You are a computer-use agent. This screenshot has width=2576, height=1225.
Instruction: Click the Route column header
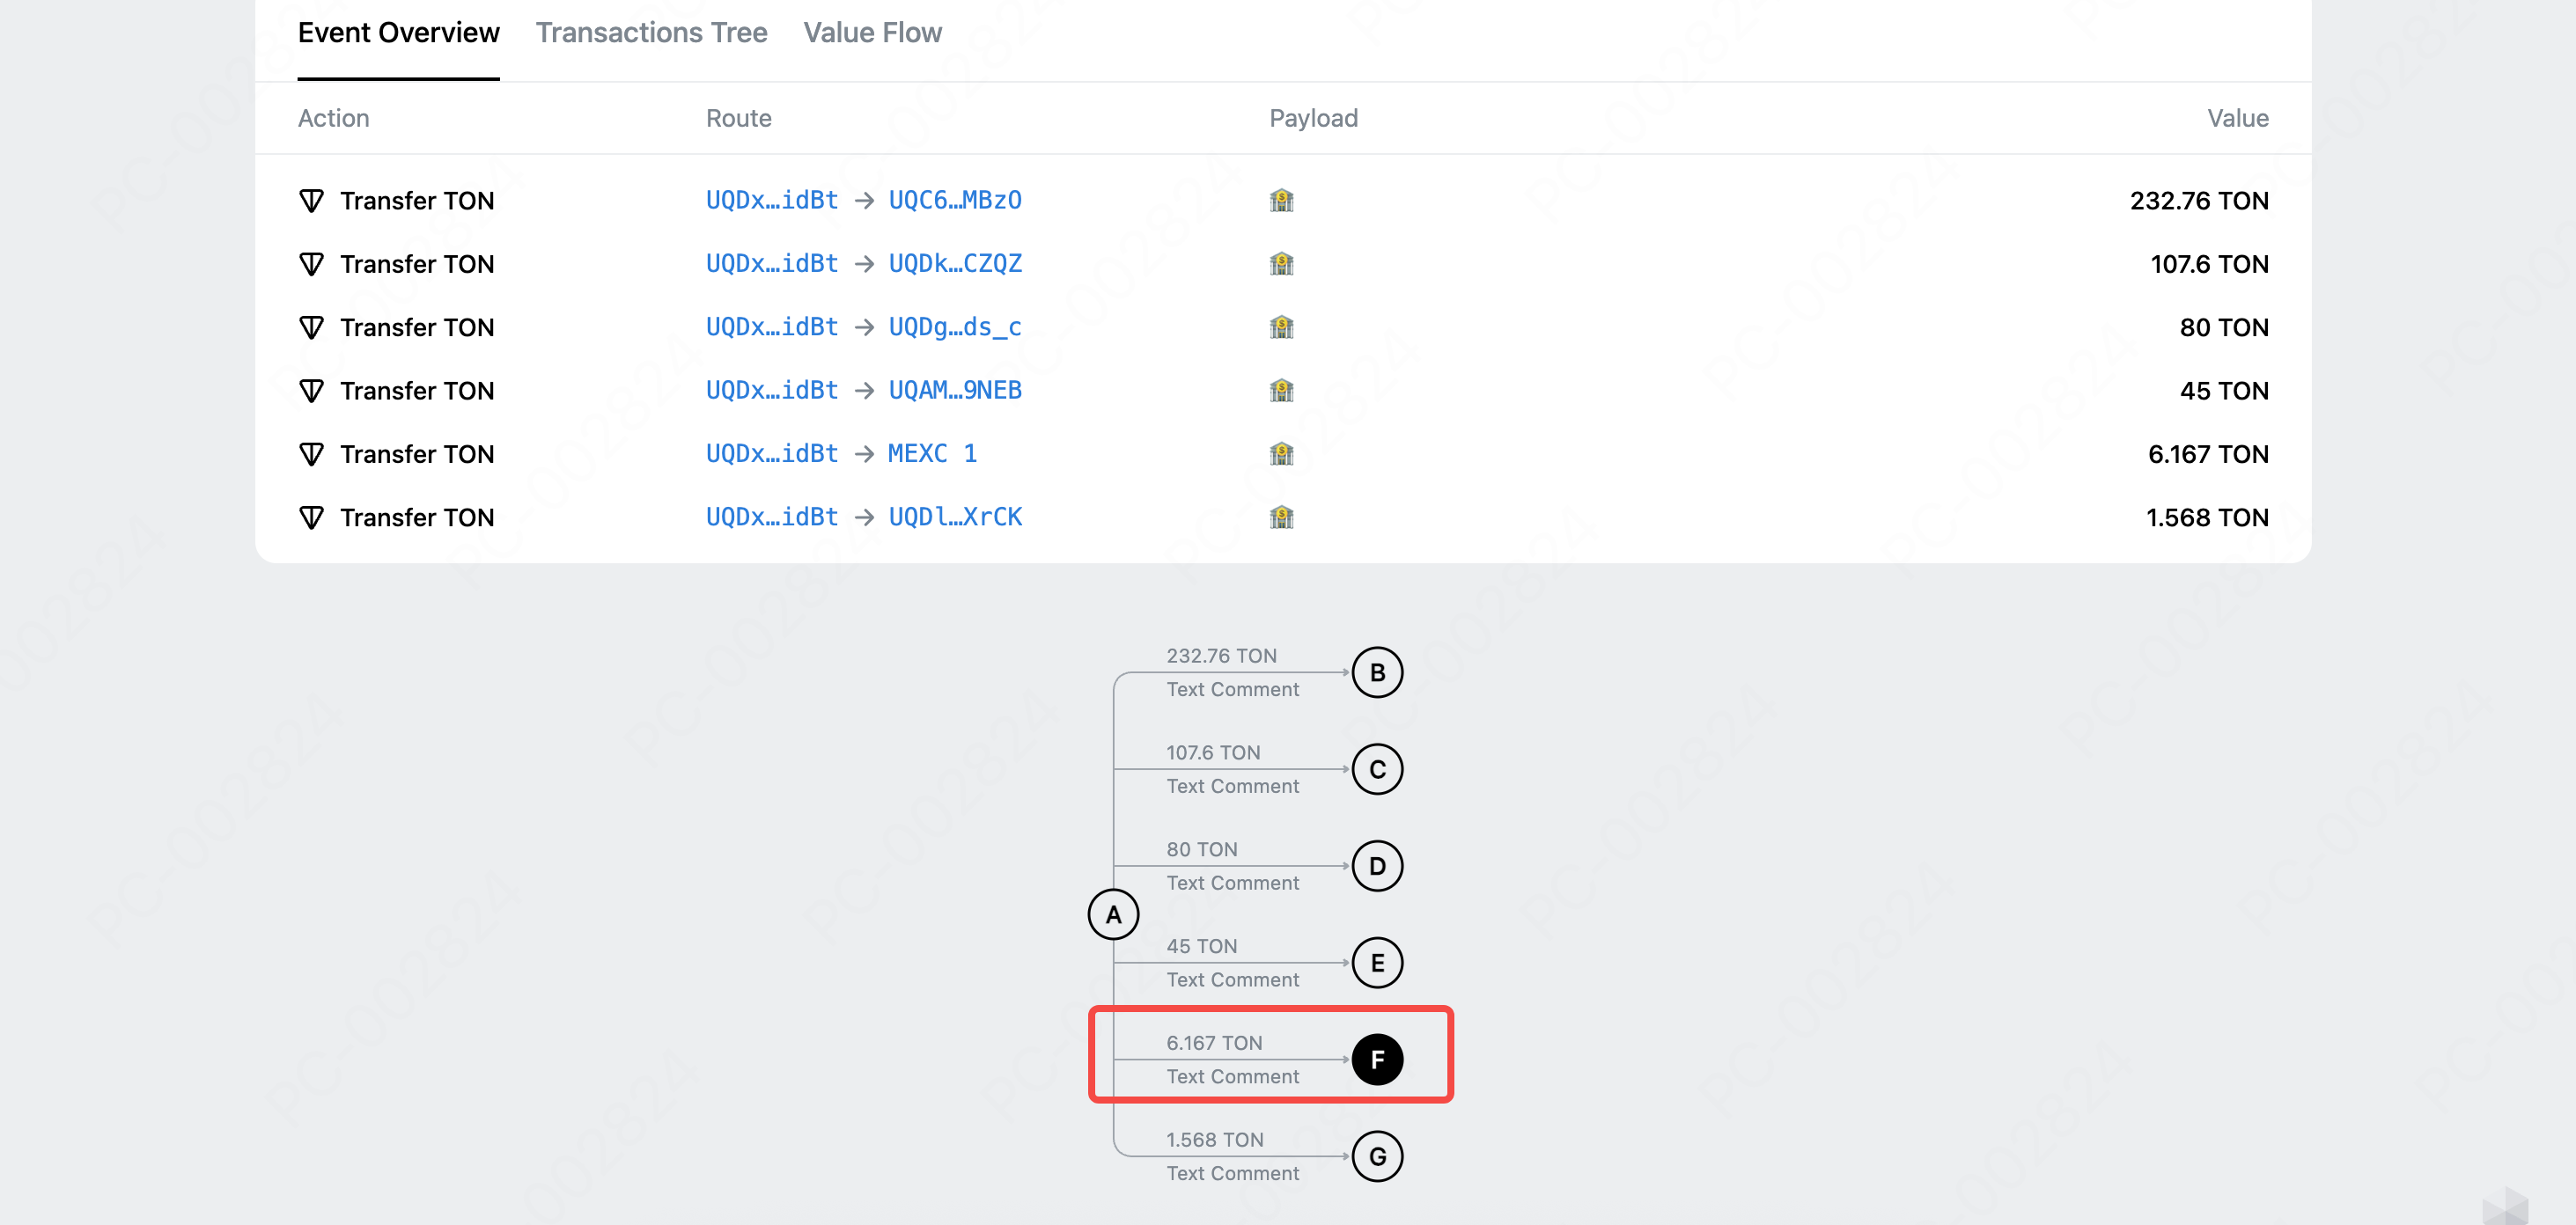[x=738, y=118]
